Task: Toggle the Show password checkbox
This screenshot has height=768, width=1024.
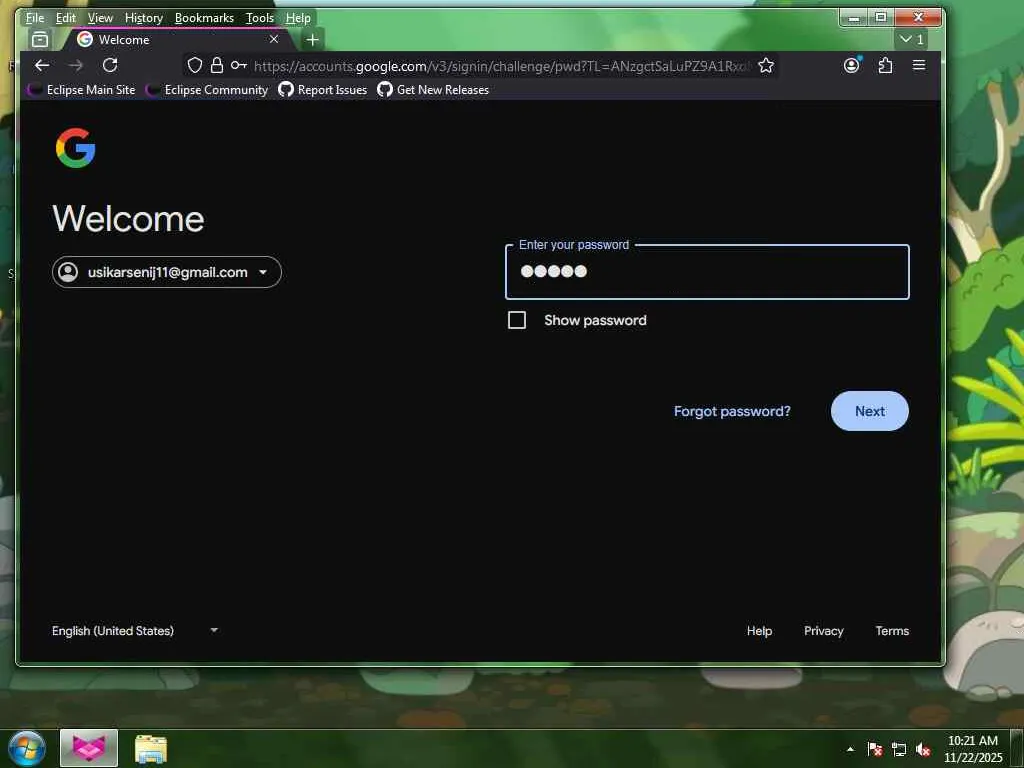Action: 517,320
